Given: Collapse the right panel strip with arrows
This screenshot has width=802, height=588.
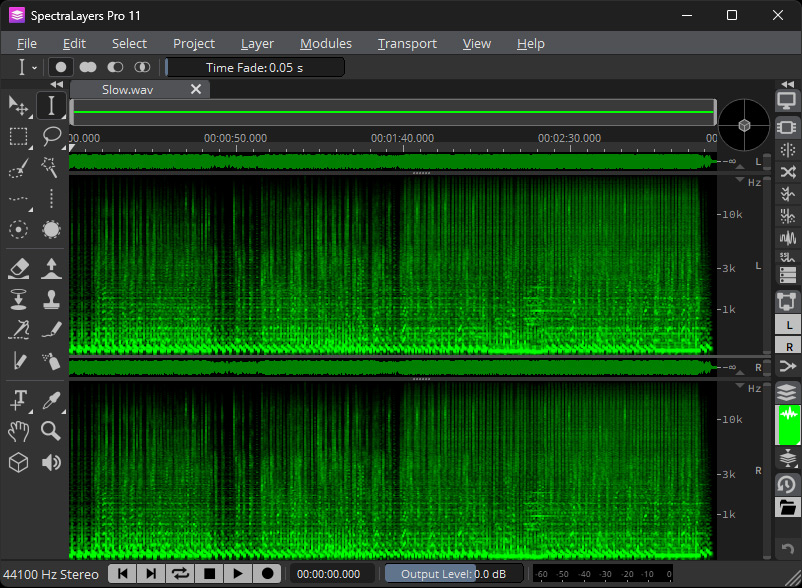Looking at the screenshot, I should pyautogui.click(x=787, y=85).
